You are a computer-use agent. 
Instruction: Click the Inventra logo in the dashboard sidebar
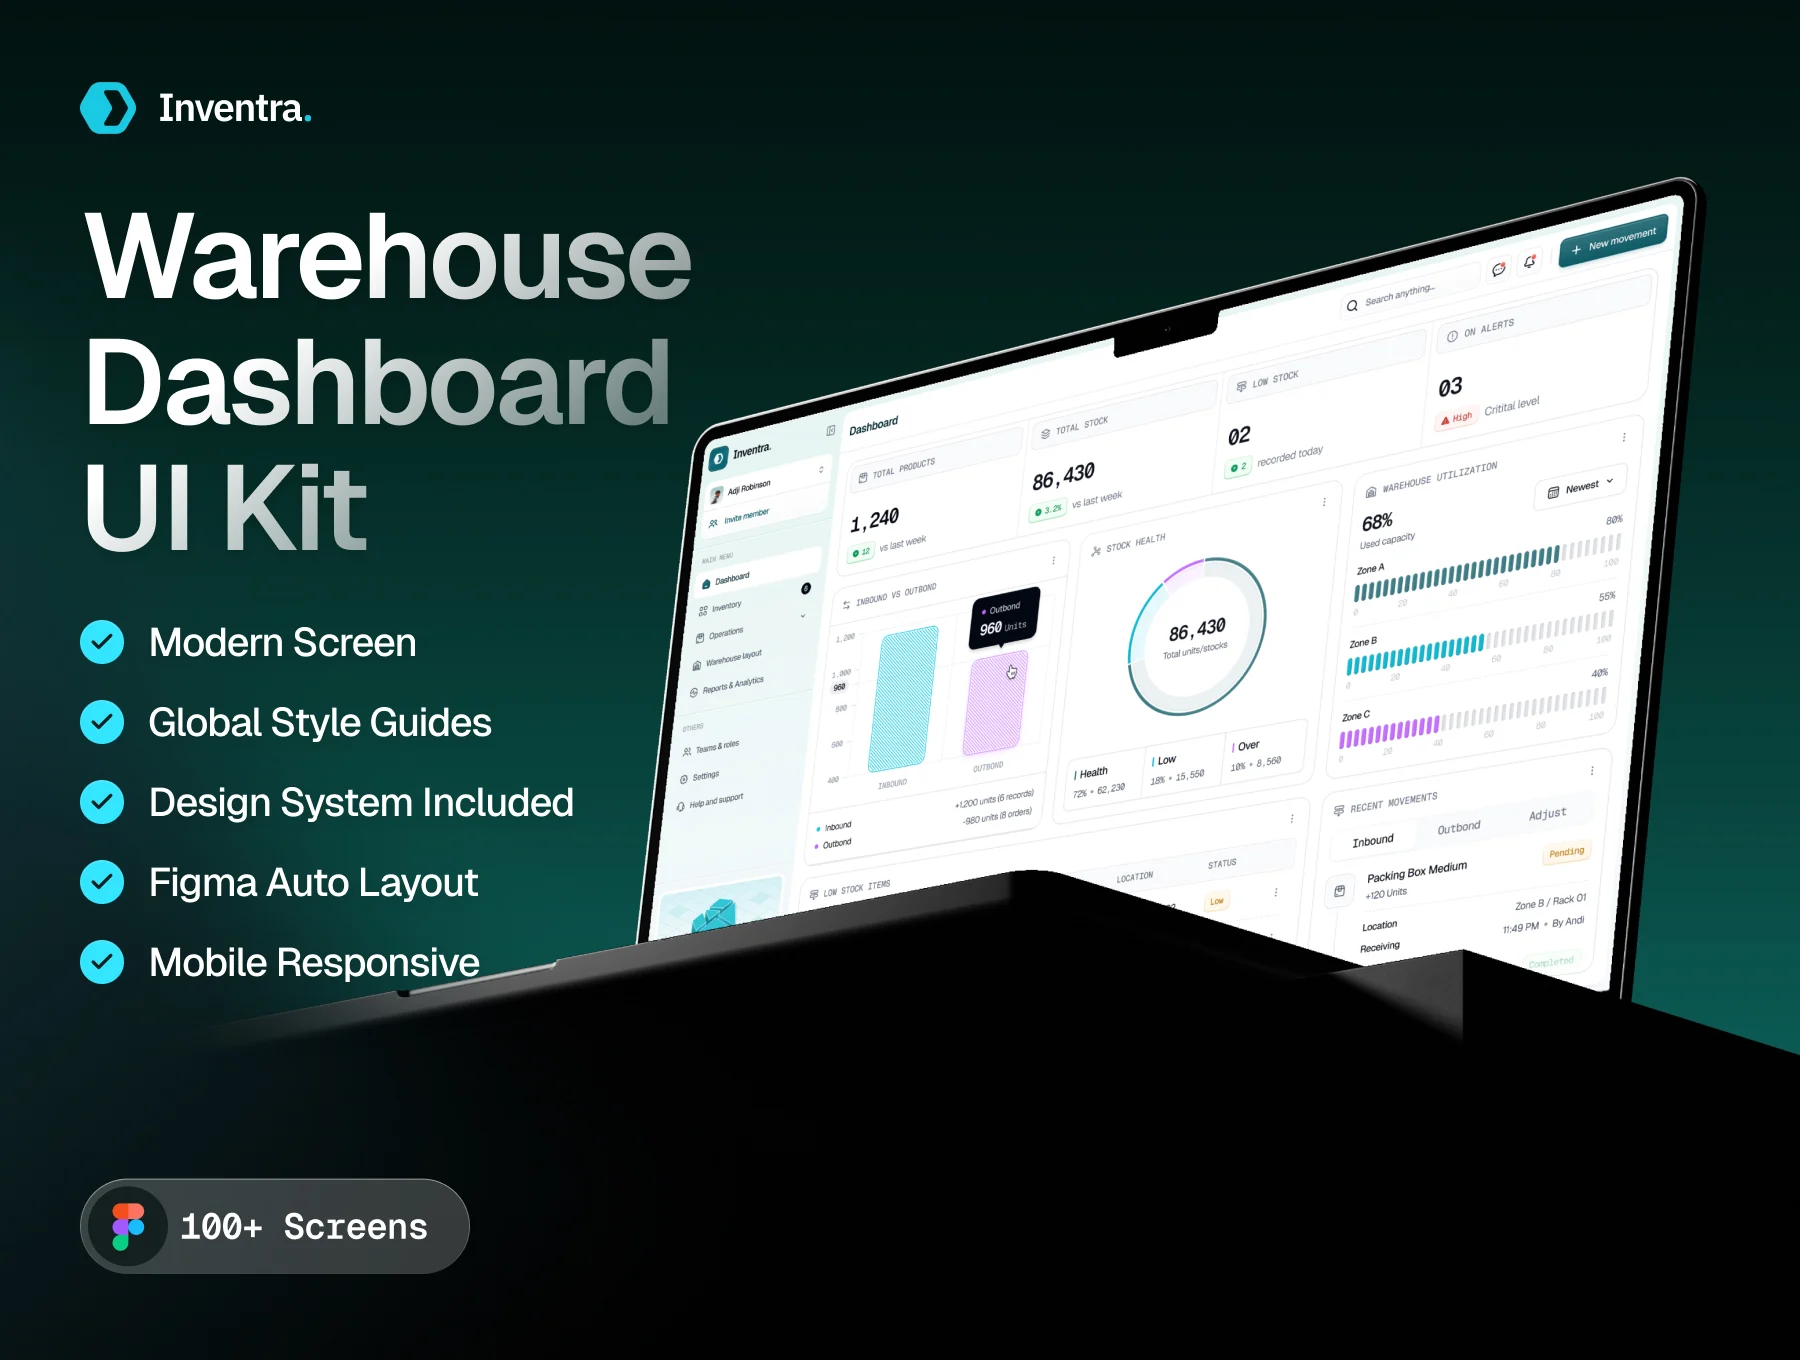pos(719,459)
